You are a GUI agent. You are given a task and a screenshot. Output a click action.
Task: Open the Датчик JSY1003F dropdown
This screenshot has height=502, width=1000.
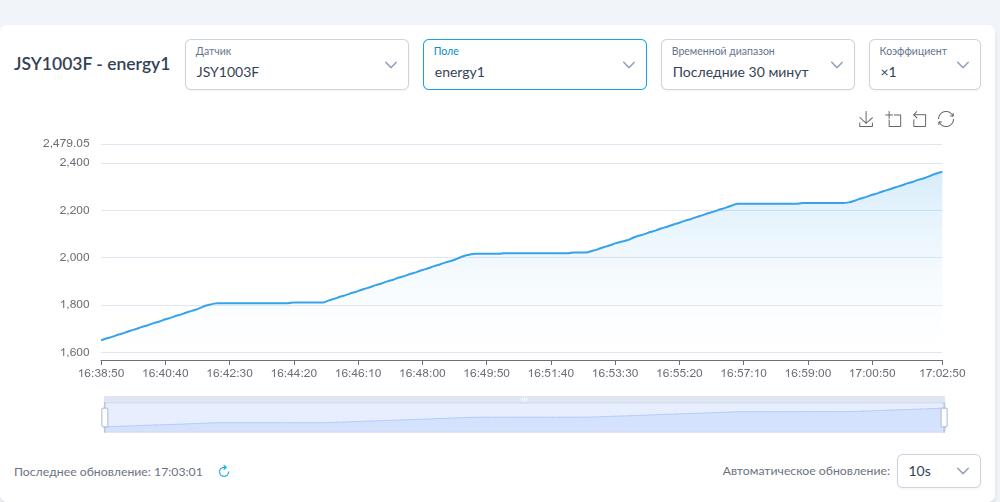(296, 65)
